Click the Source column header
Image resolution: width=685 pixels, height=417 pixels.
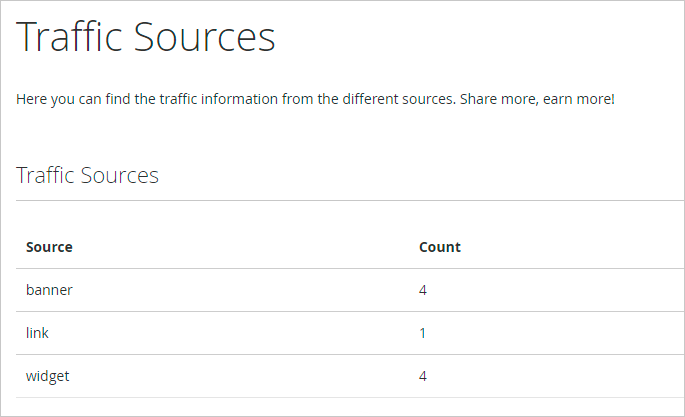(x=49, y=247)
